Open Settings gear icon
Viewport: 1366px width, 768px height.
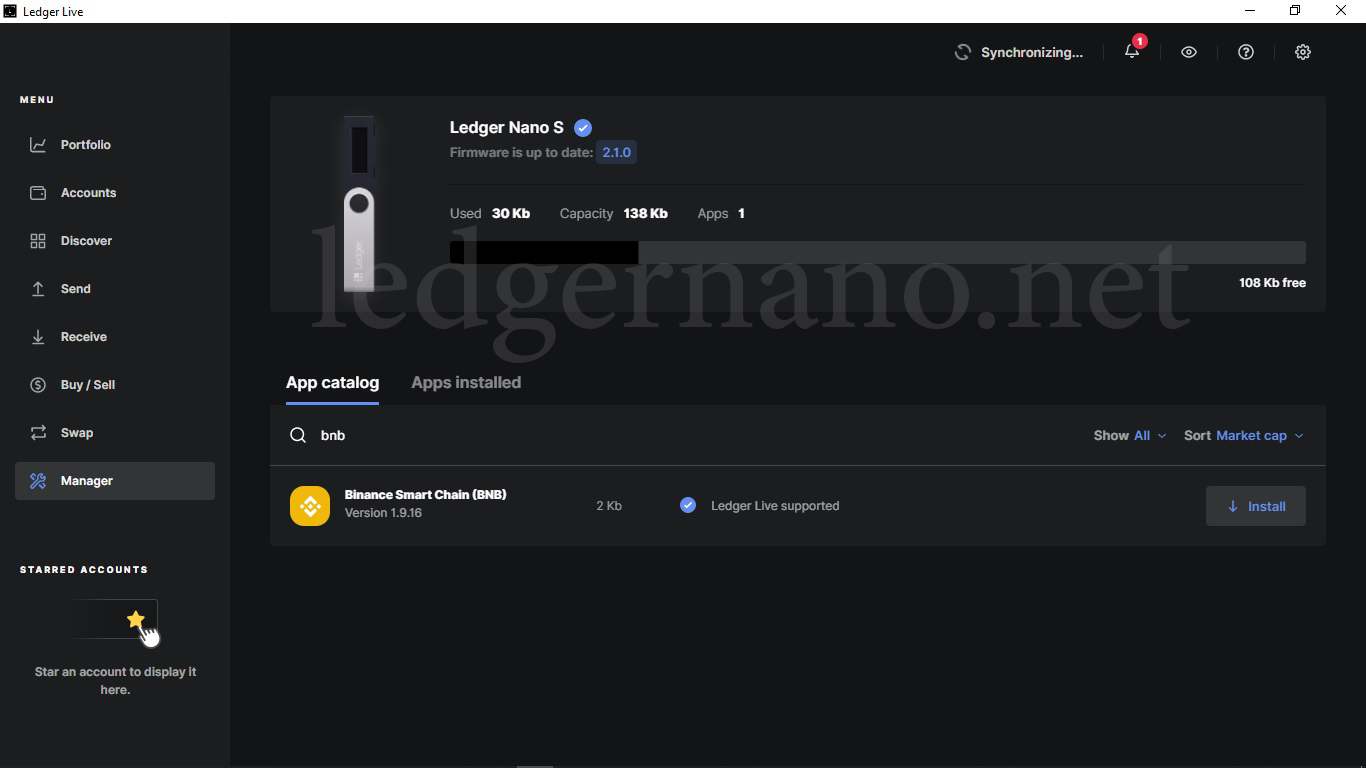[1303, 52]
